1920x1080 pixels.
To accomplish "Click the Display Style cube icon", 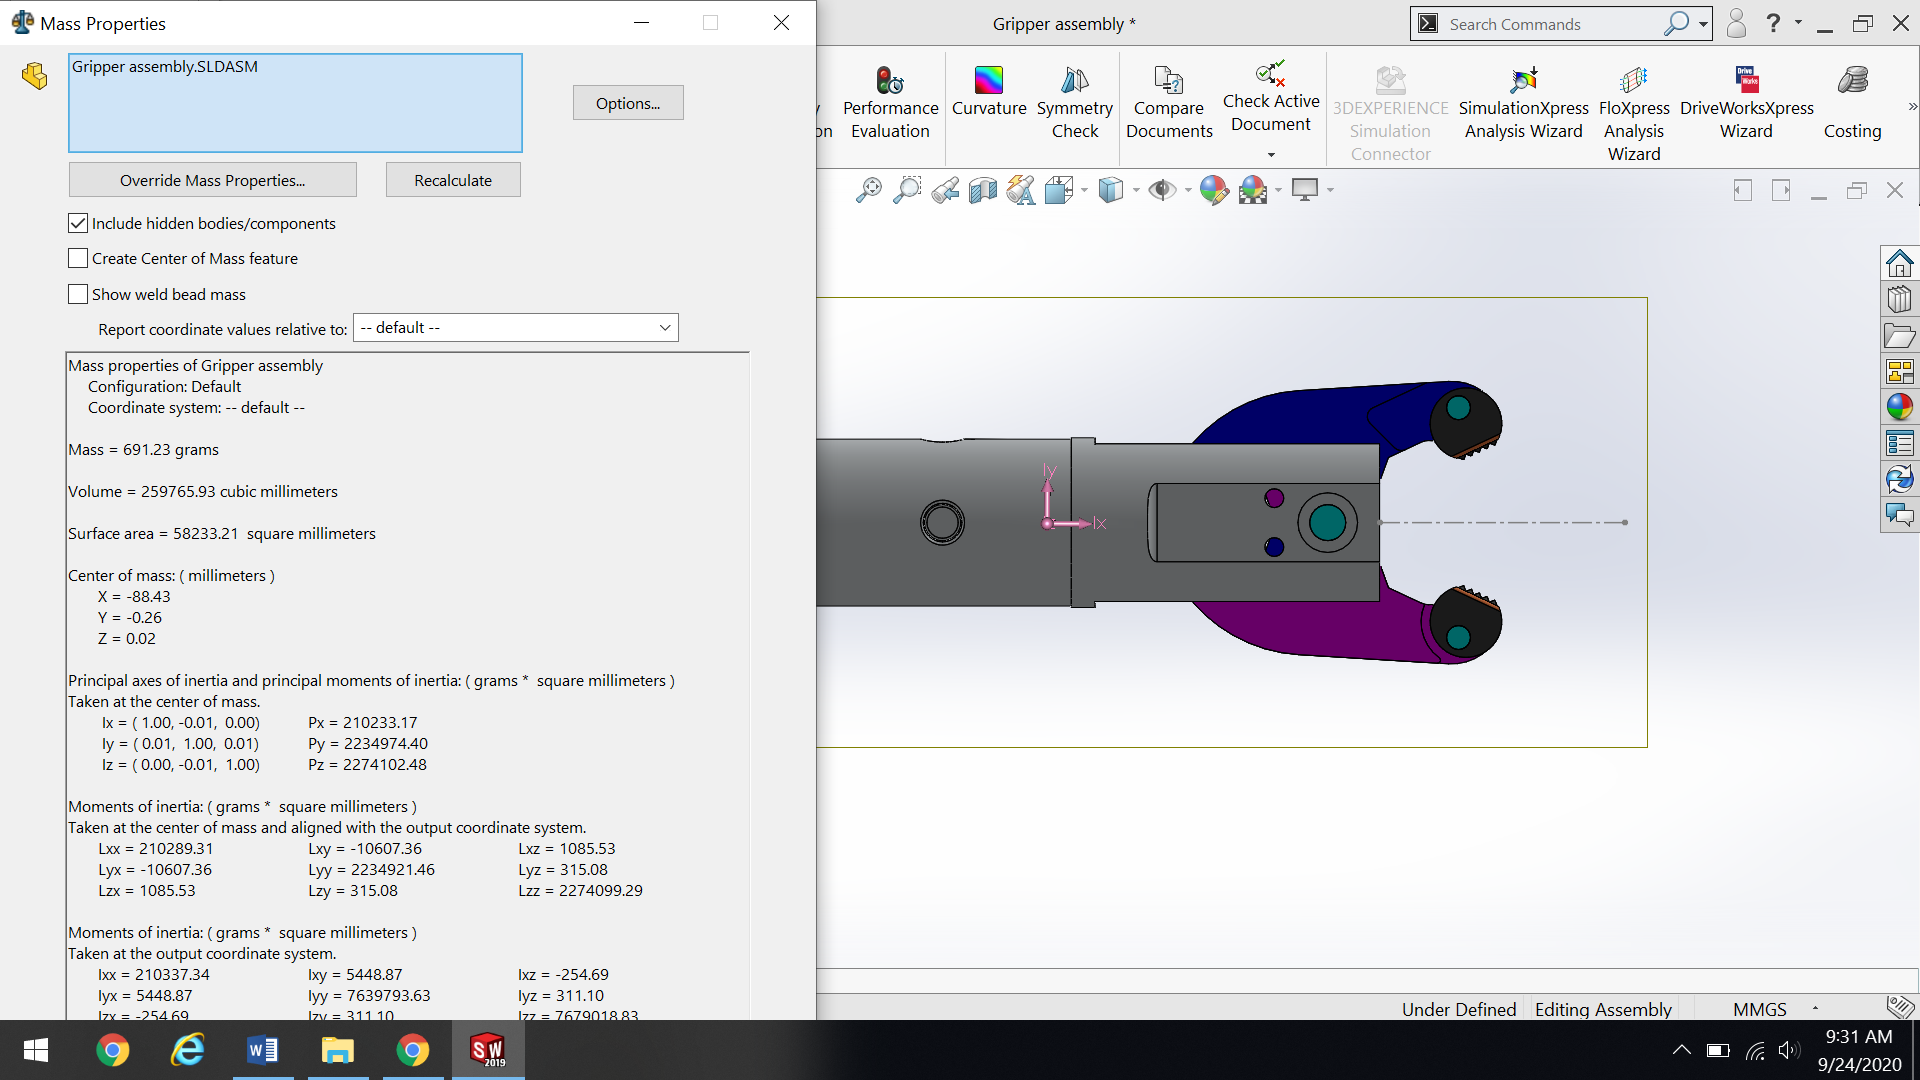I will point(1110,190).
